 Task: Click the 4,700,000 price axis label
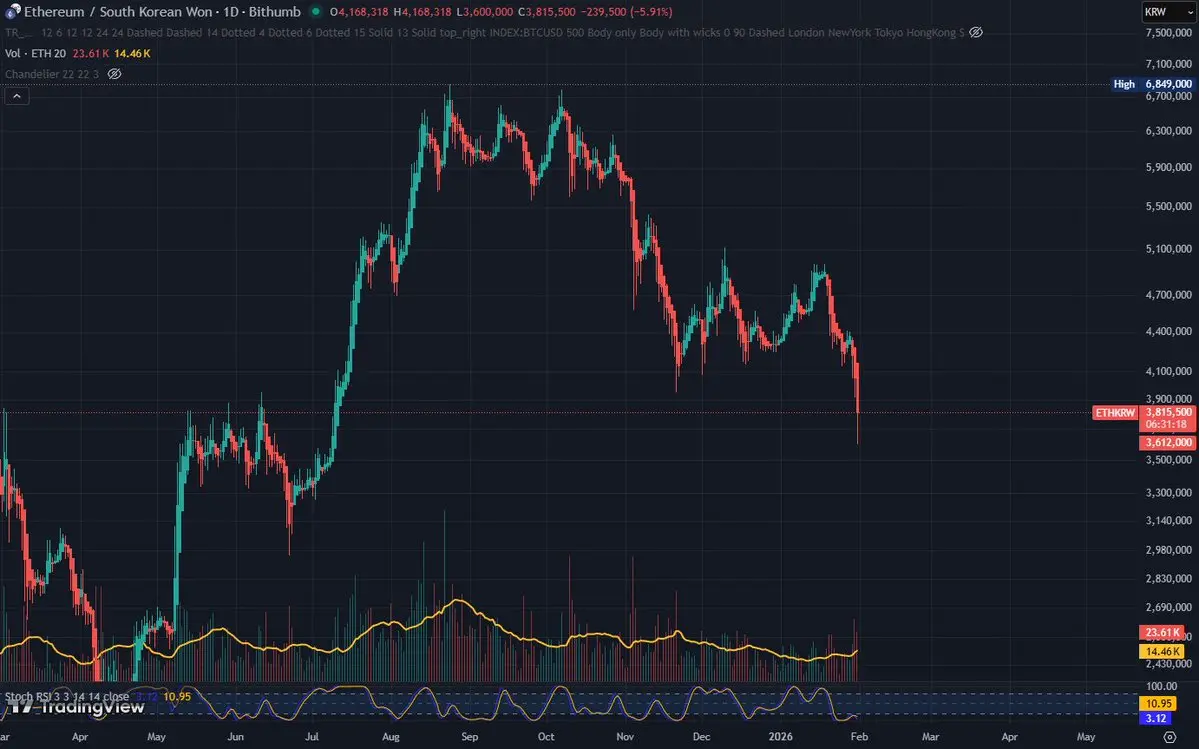coord(1168,295)
